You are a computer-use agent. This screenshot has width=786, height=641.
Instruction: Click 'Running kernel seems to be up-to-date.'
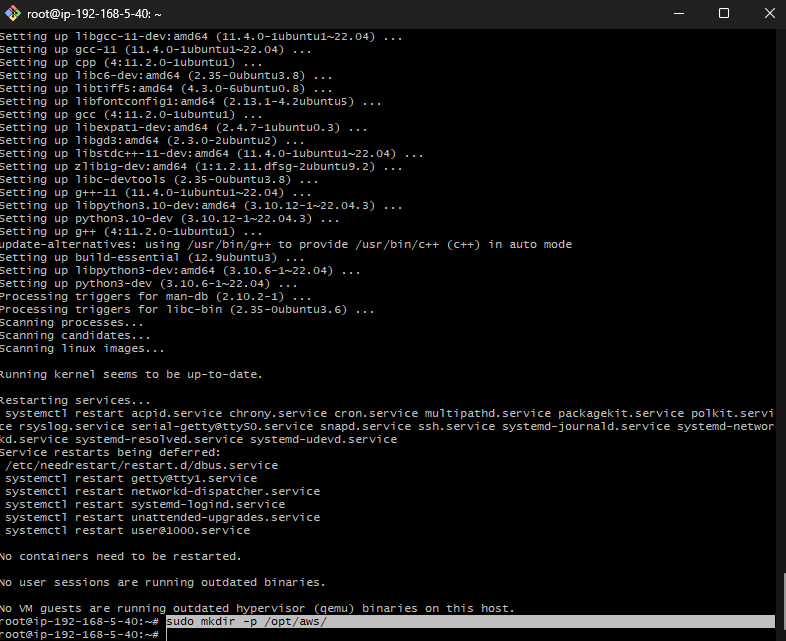131,375
